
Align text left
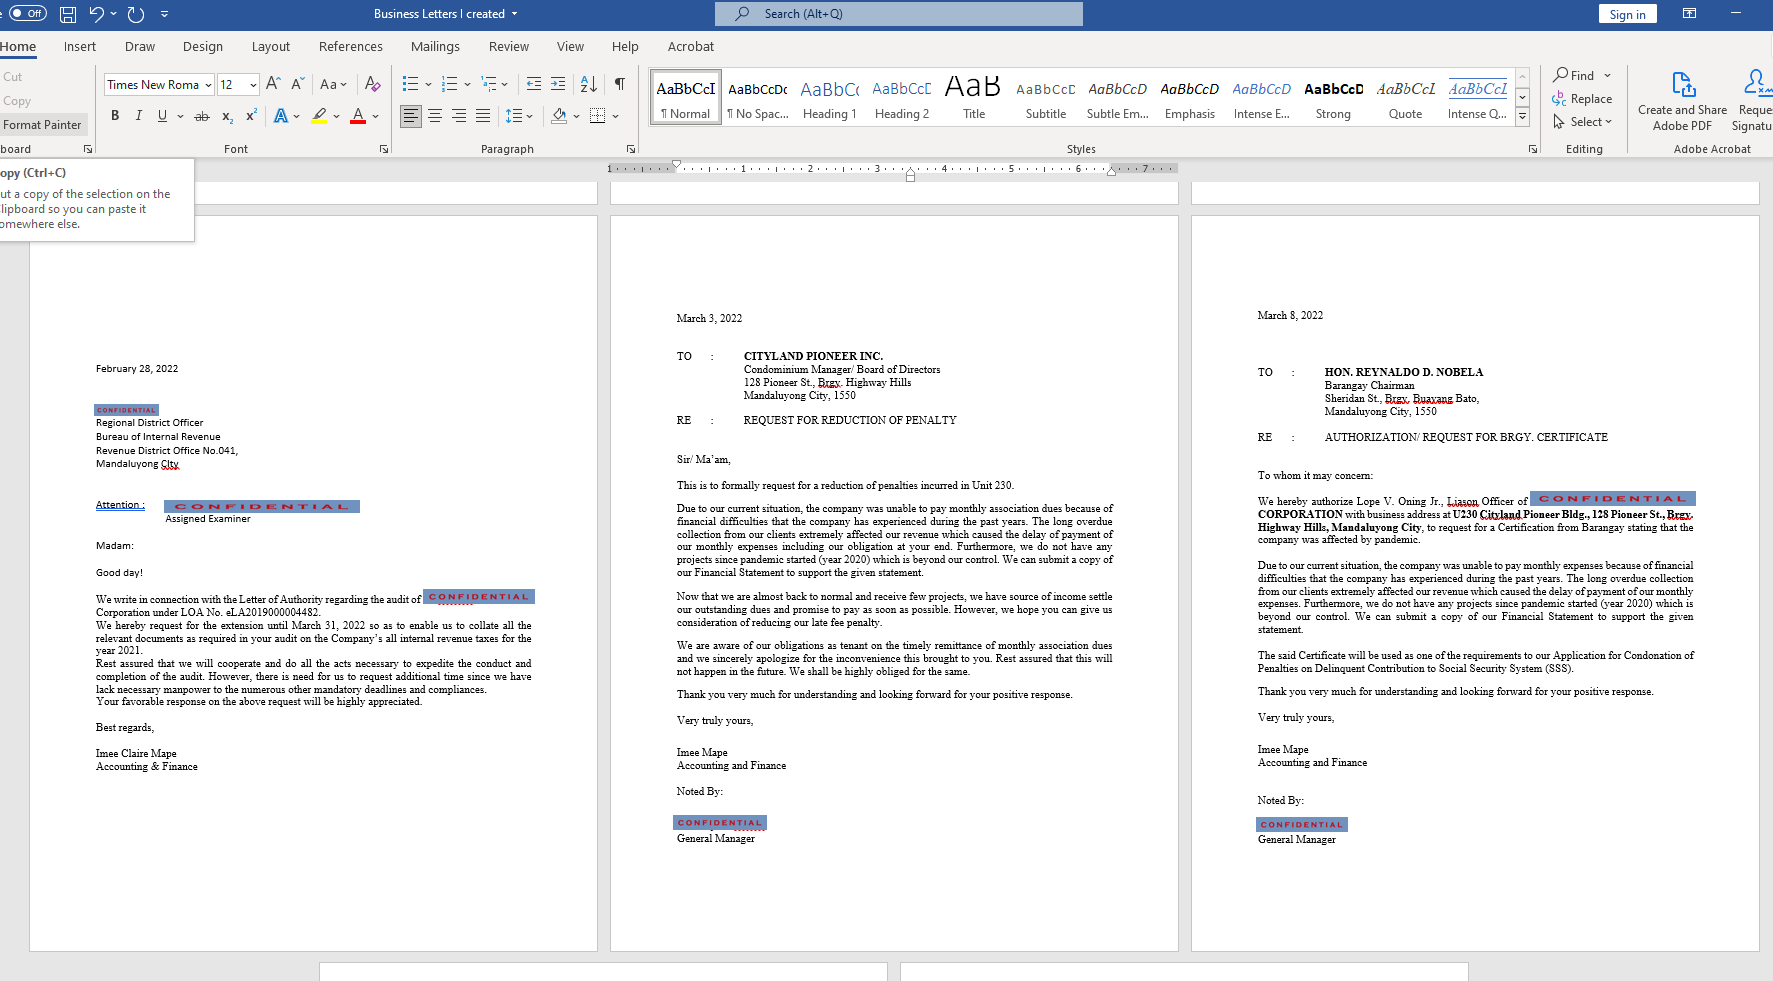click(411, 116)
